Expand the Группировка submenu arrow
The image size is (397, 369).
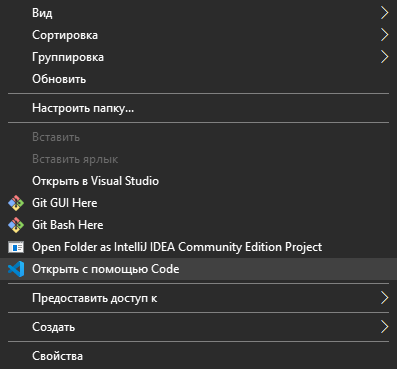pyautogui.click(x=384, y=57)
